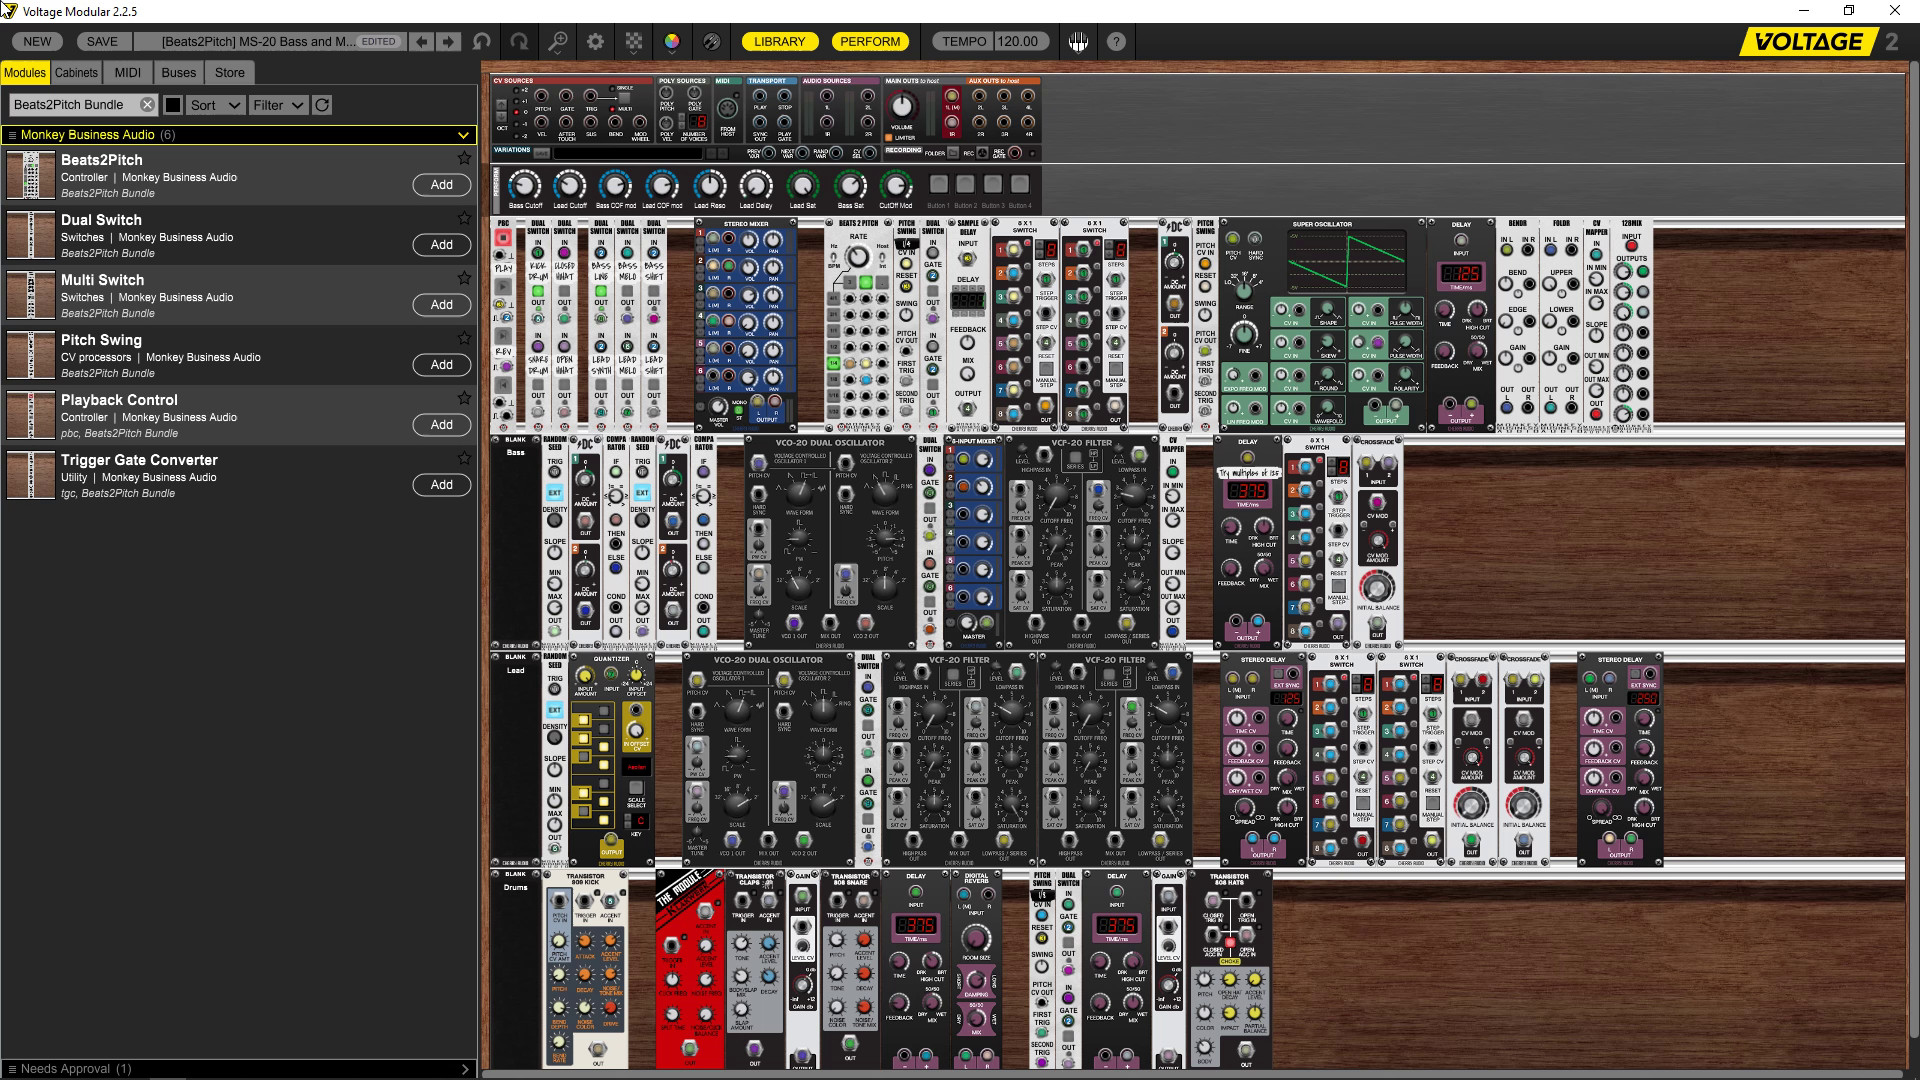Open the cable color wheel icon
Screen dimensions: 1920x1080
coord(672,41)
